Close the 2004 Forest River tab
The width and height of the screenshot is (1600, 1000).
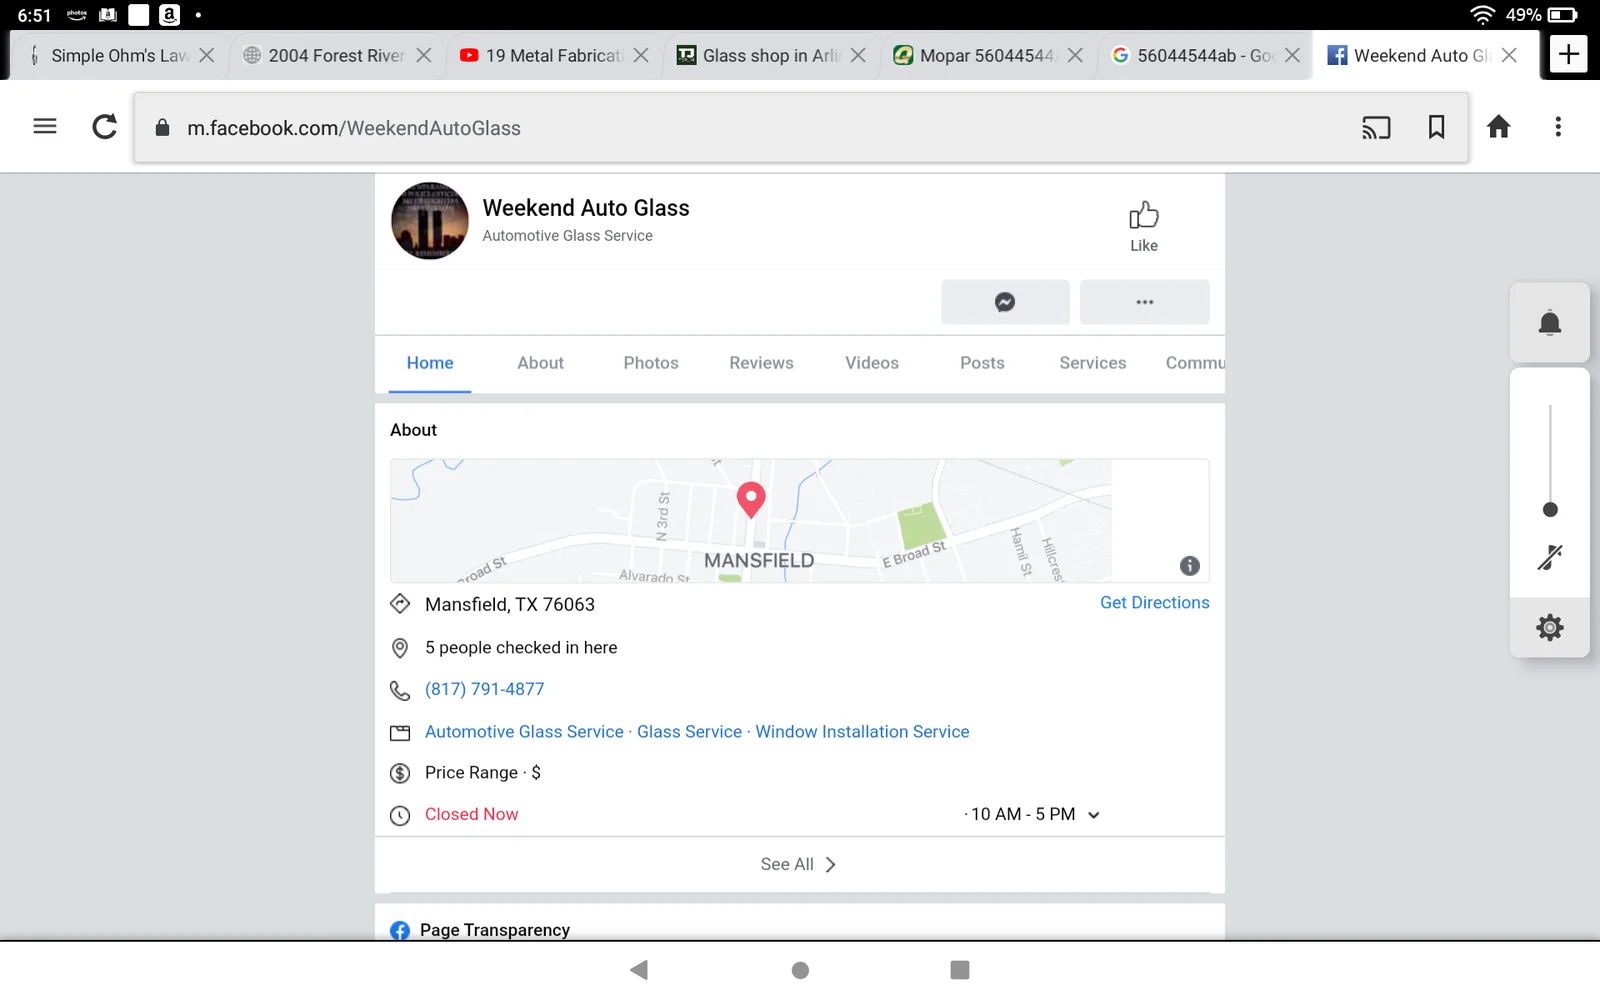[424, 56]
